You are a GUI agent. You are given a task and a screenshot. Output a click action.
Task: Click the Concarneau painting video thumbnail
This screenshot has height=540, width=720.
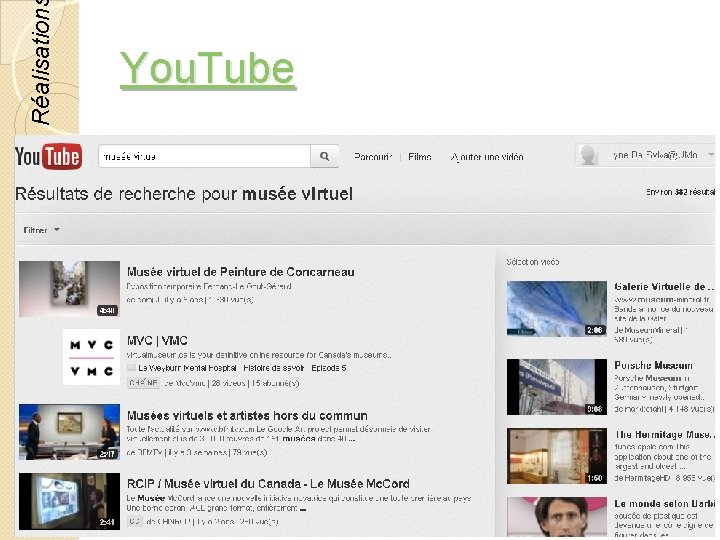tap(69, 289)
